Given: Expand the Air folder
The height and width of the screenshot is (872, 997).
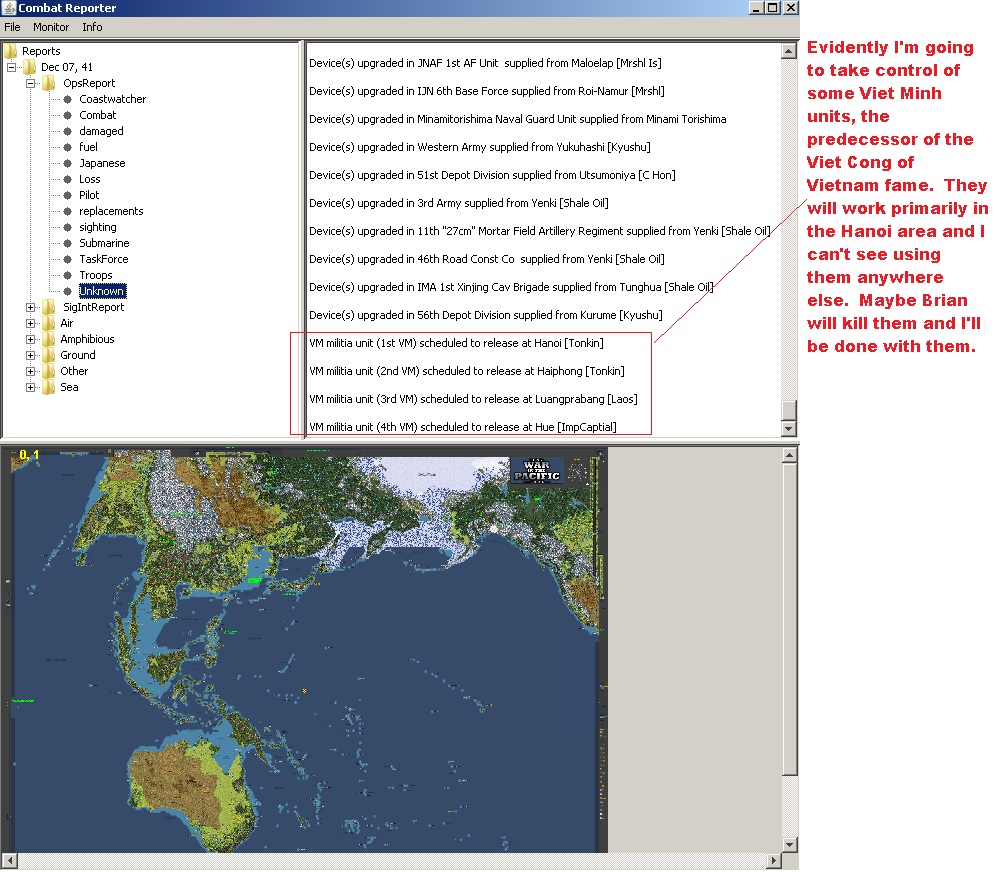Looking at the screenshot, I should pyautogui.click(x=30, y=323).
